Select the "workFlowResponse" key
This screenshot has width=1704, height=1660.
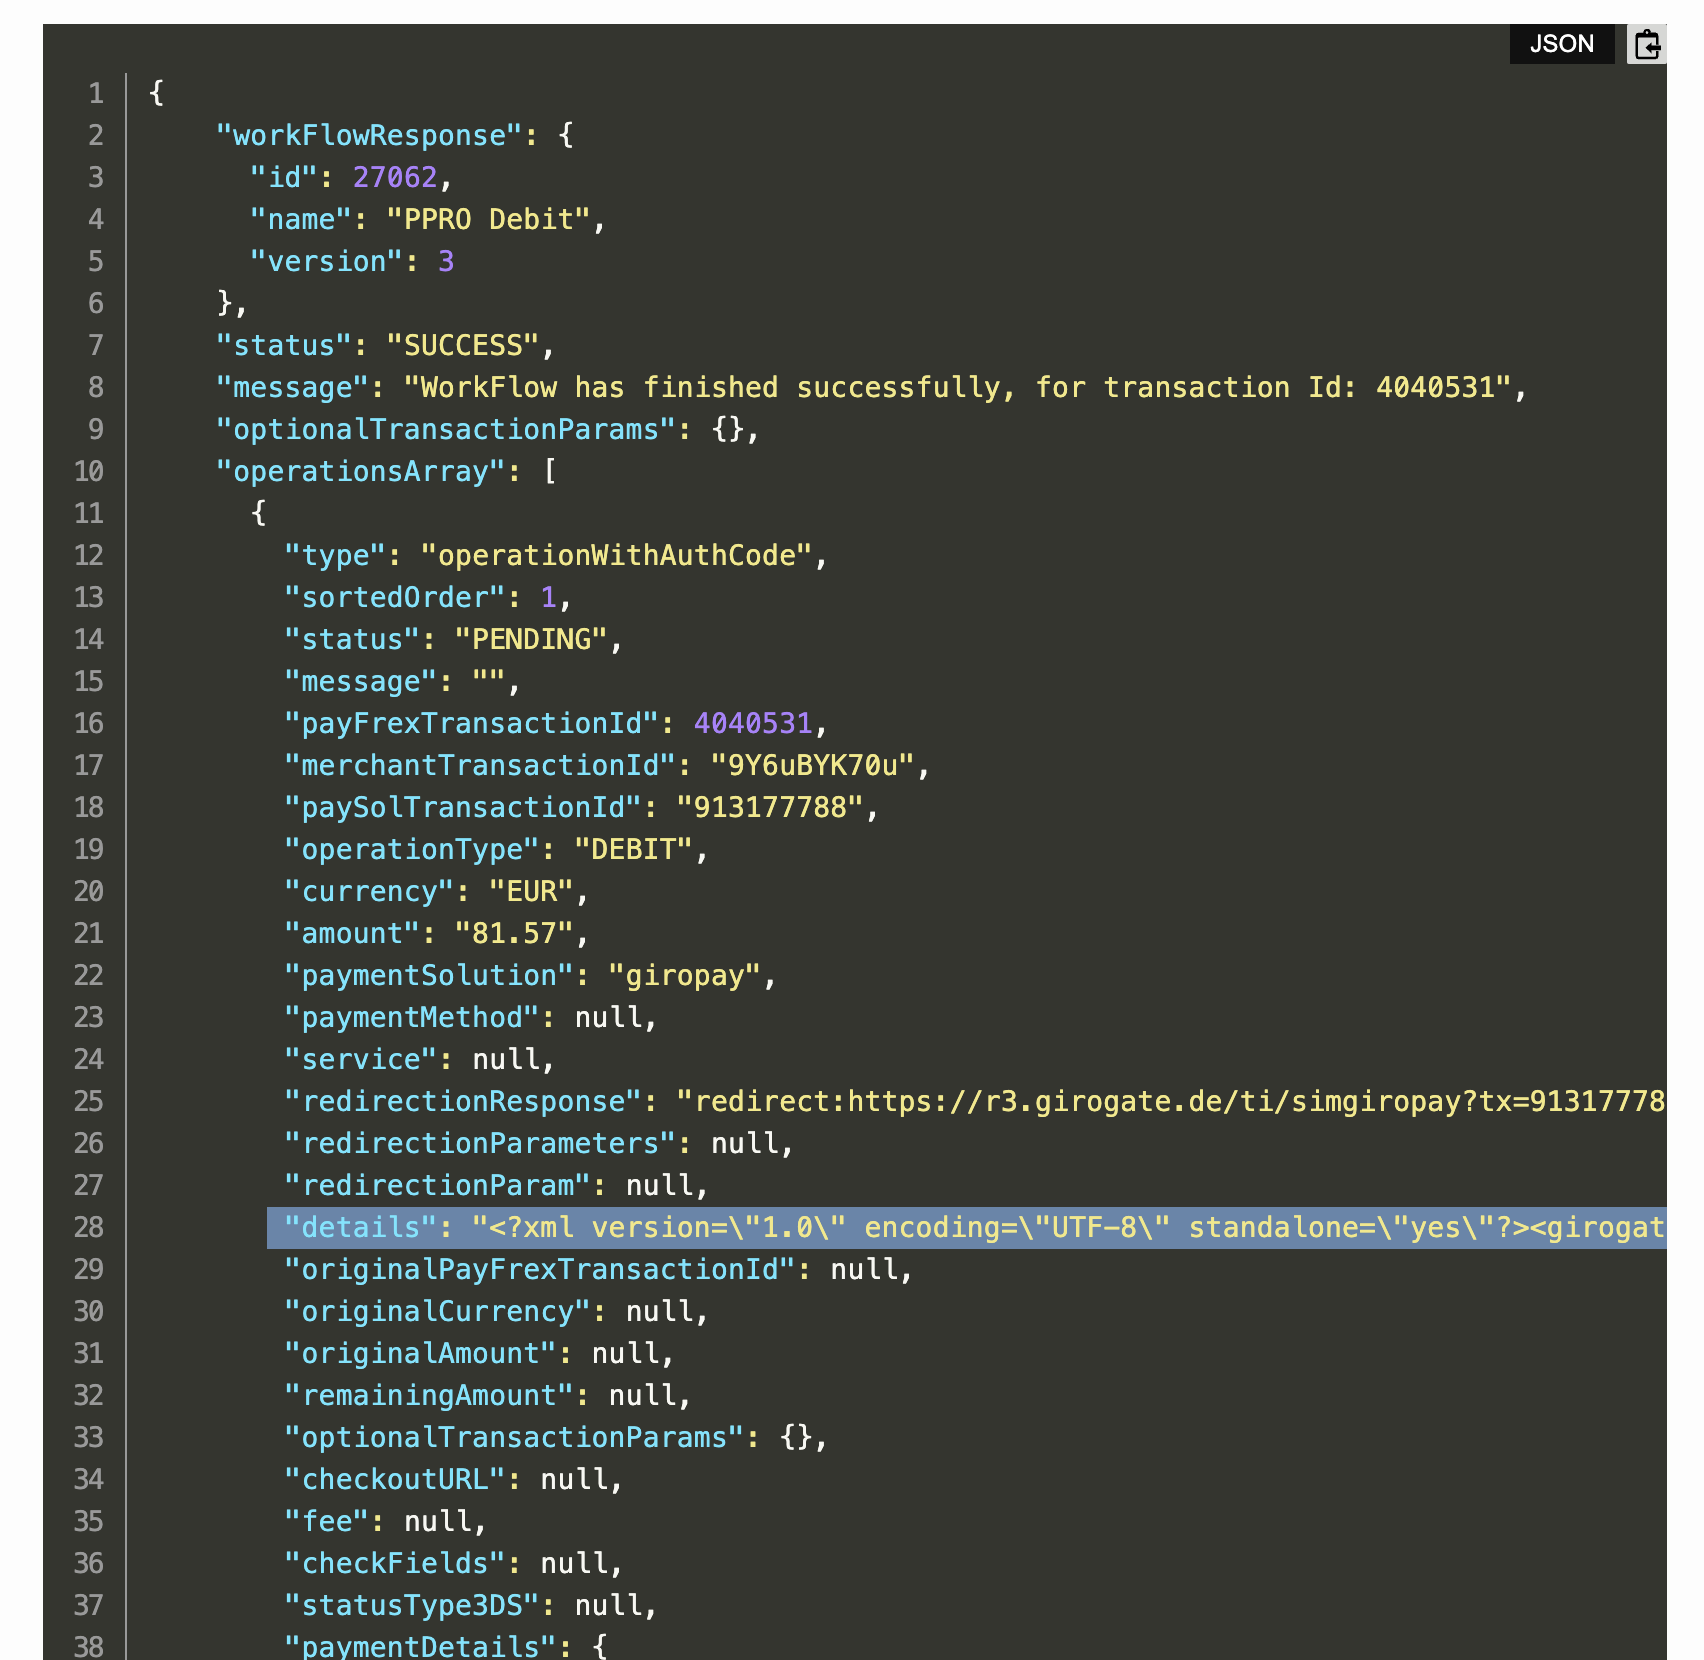[x=370, y=135]
